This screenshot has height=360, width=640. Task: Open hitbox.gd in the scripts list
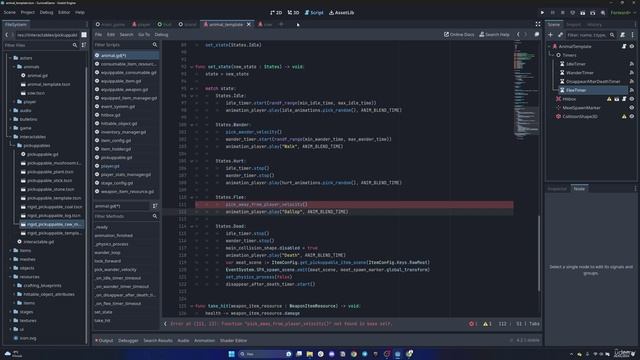111,115
